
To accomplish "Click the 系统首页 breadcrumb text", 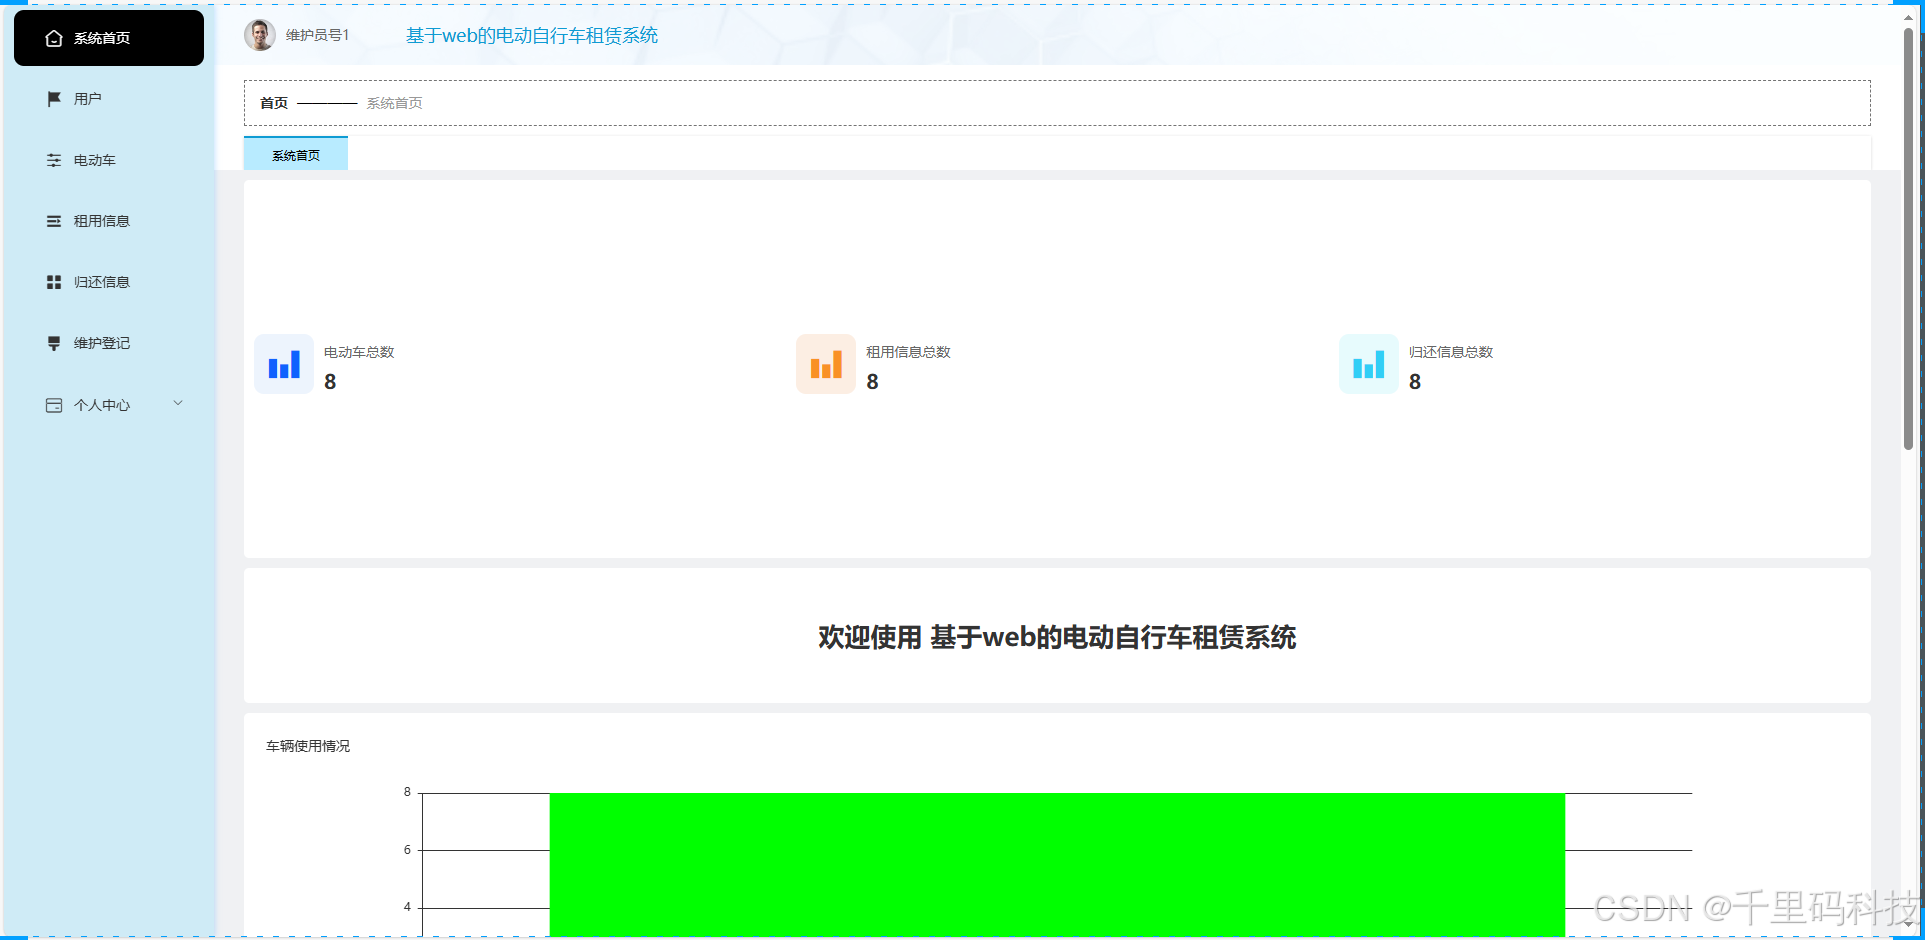I will pos(394,103).
